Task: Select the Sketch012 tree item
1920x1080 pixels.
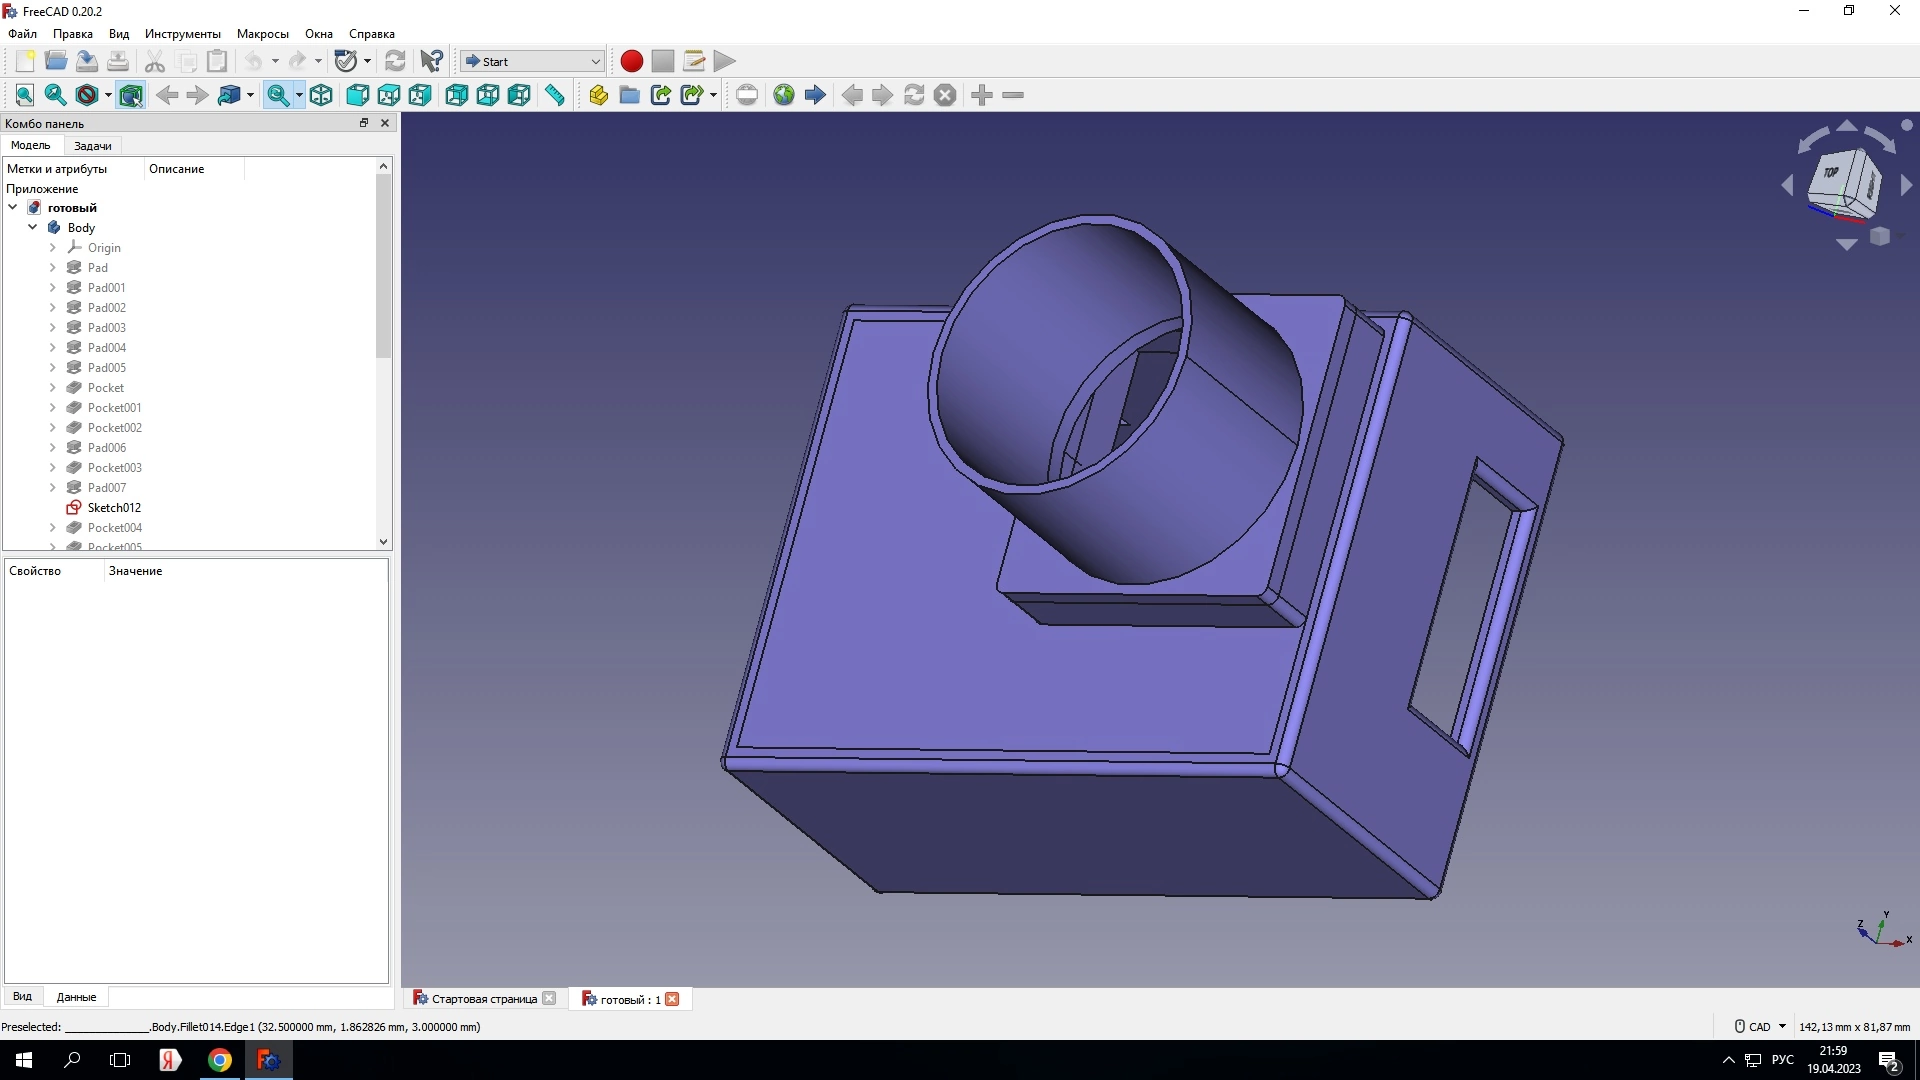Action: coord(114,508)
